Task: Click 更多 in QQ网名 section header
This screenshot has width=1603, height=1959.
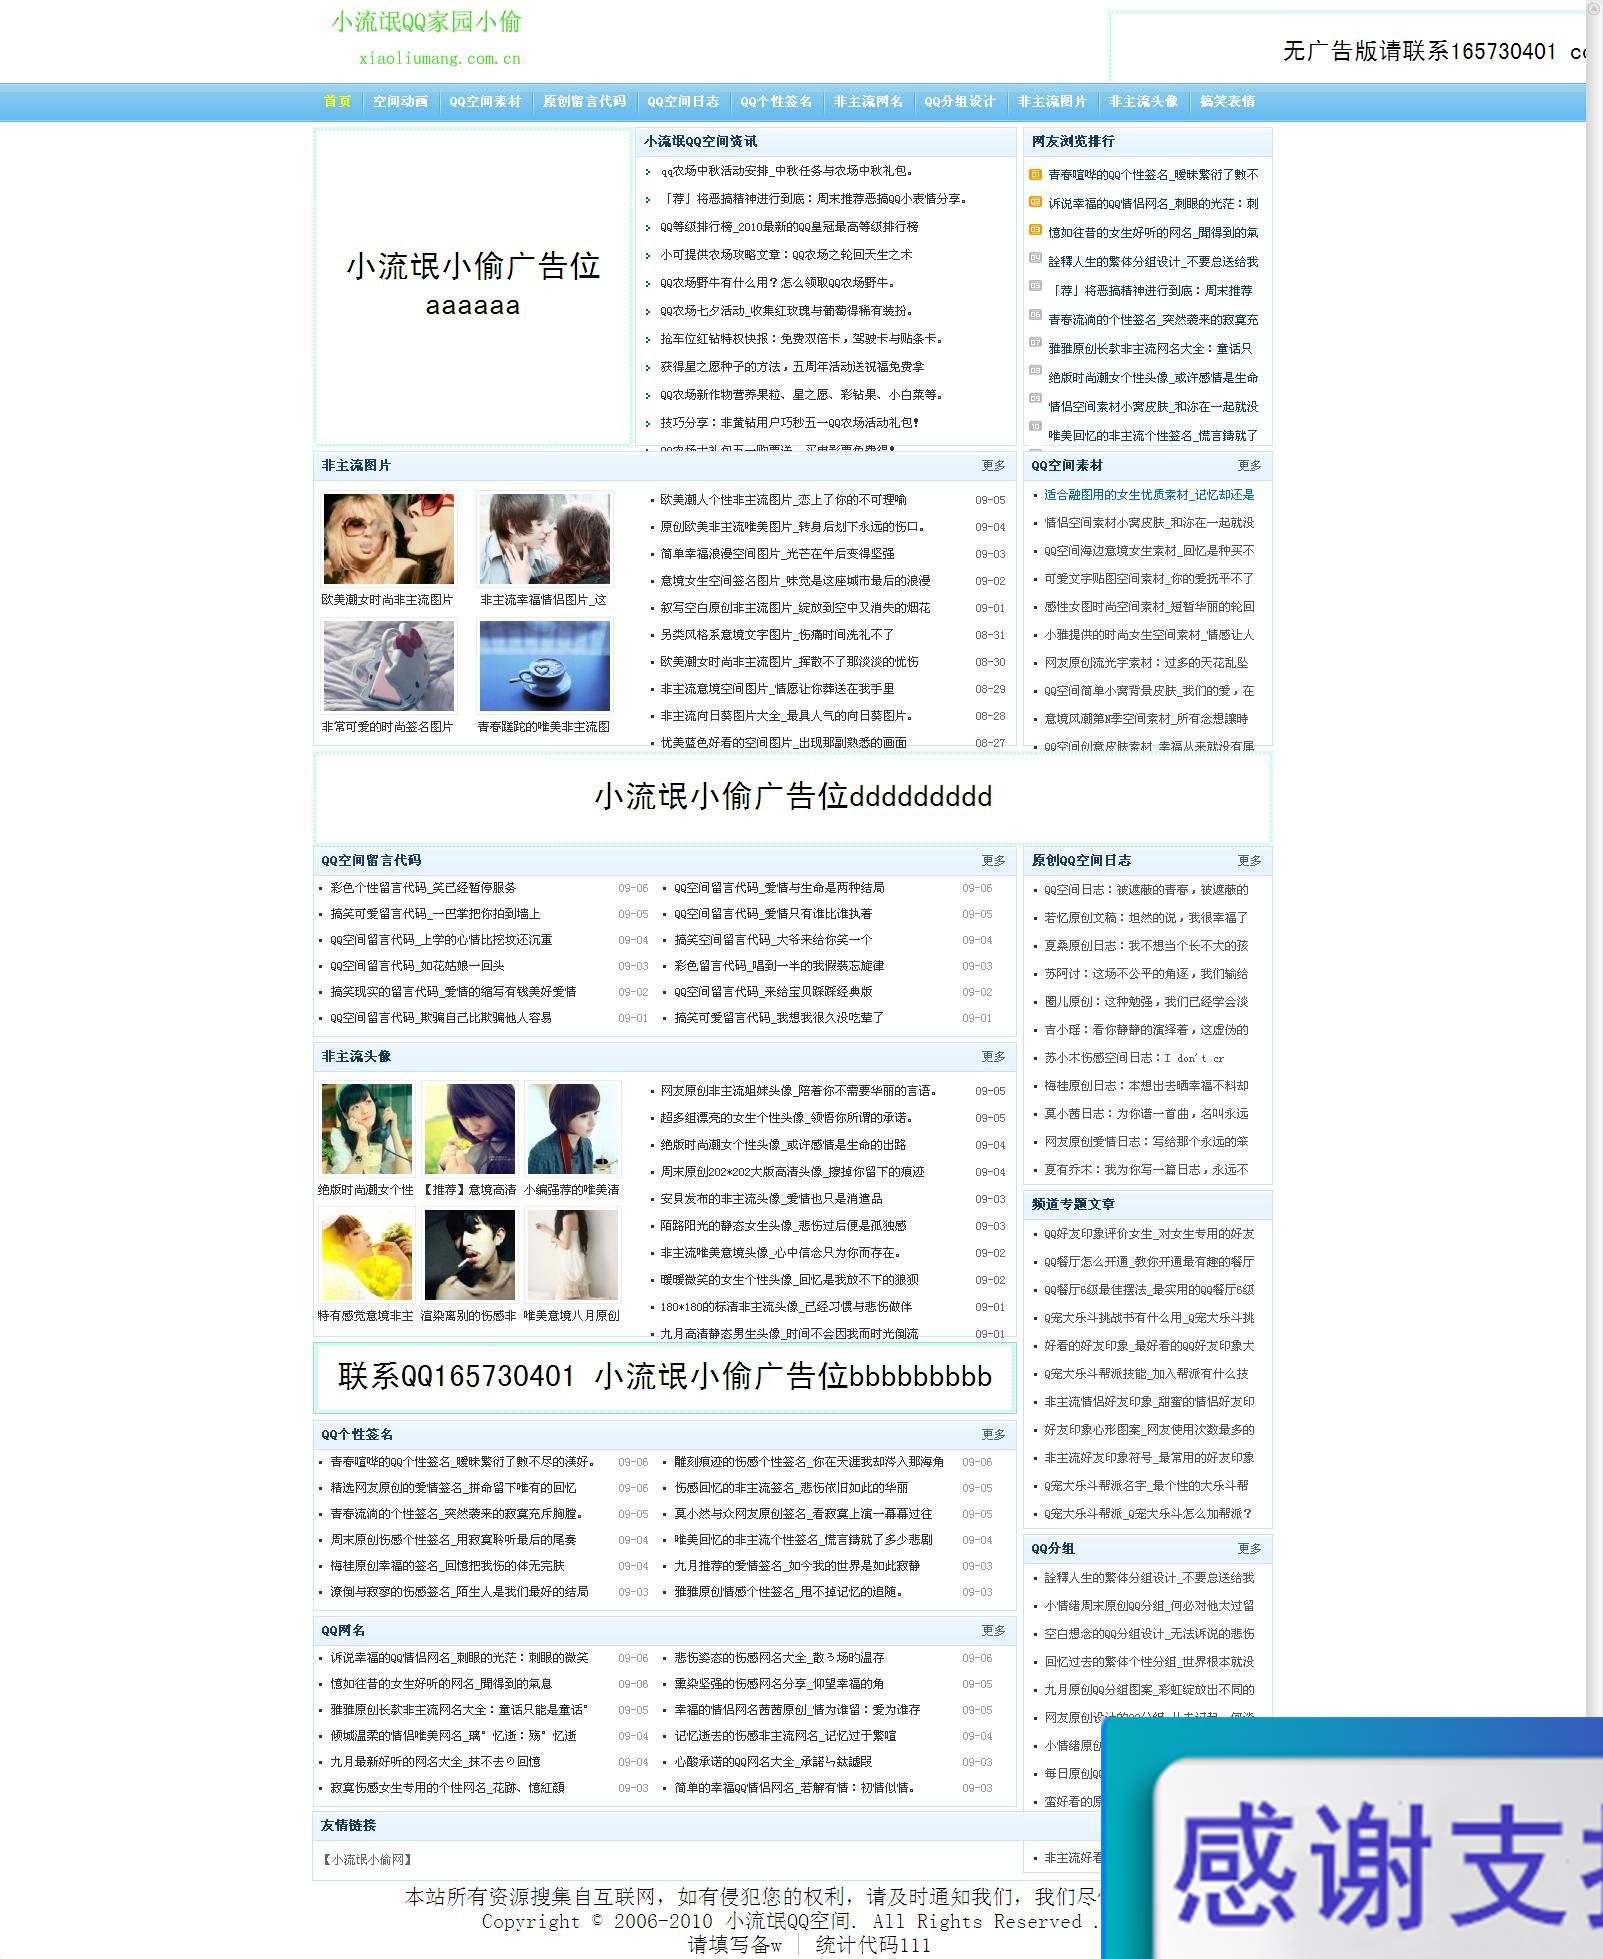Action: [x=993, y=1630]
